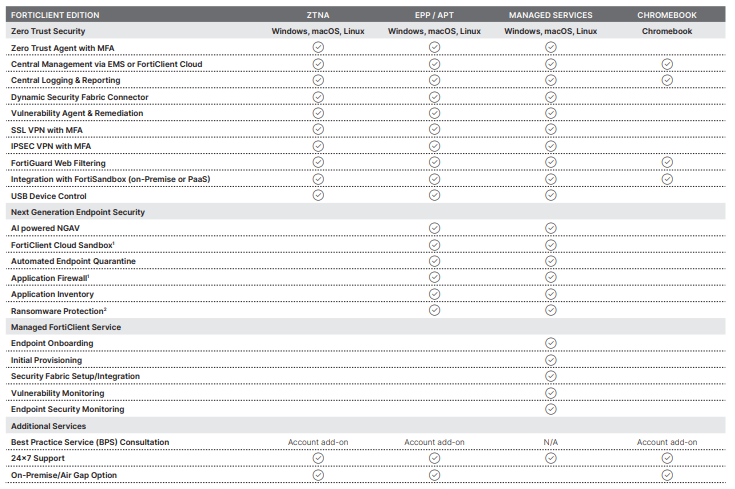Click the EPP / APT column header
Image resolution: width=735 pixels, height=489 pixels.
pos(435,15)
